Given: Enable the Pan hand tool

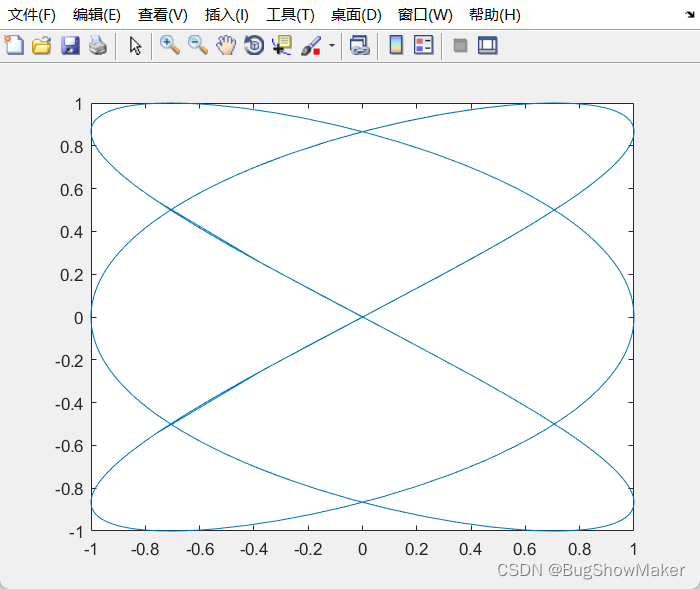Looking at the screenshot, I should pyautogui.click(x=226, y=45).
